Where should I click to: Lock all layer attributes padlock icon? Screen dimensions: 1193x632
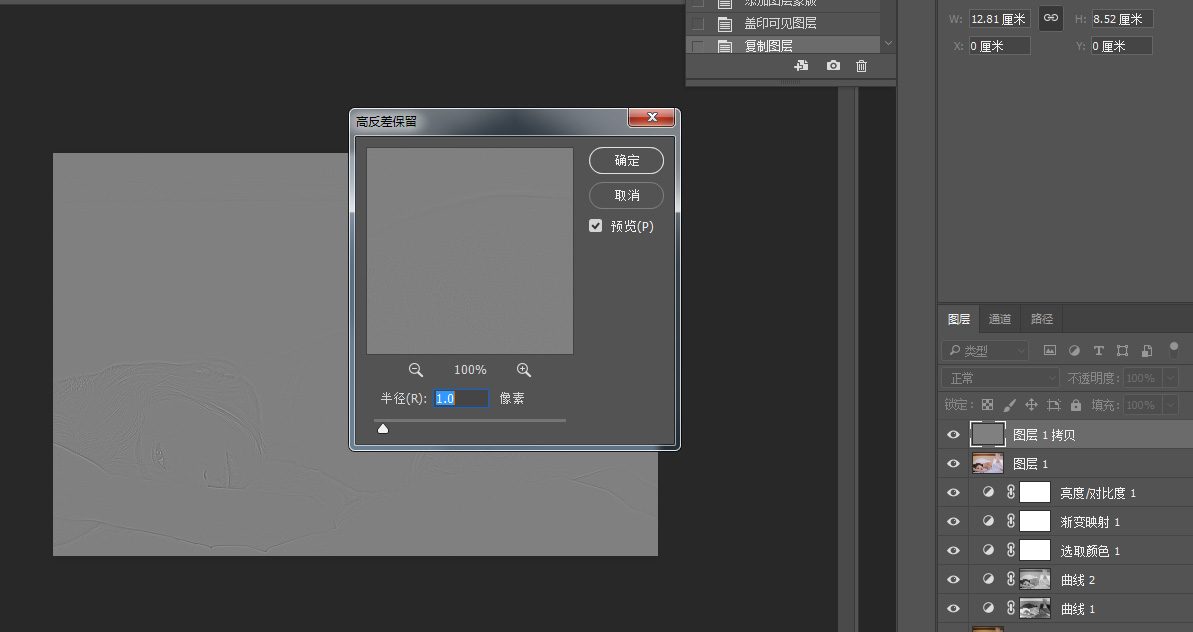point(1076,405)
